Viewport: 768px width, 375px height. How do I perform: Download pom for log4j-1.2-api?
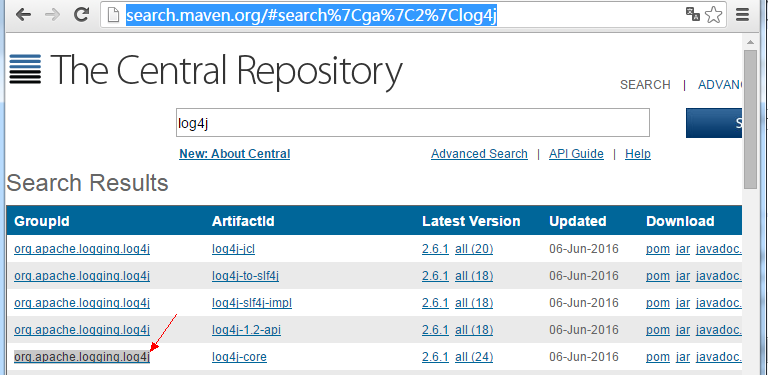[658, 330]
